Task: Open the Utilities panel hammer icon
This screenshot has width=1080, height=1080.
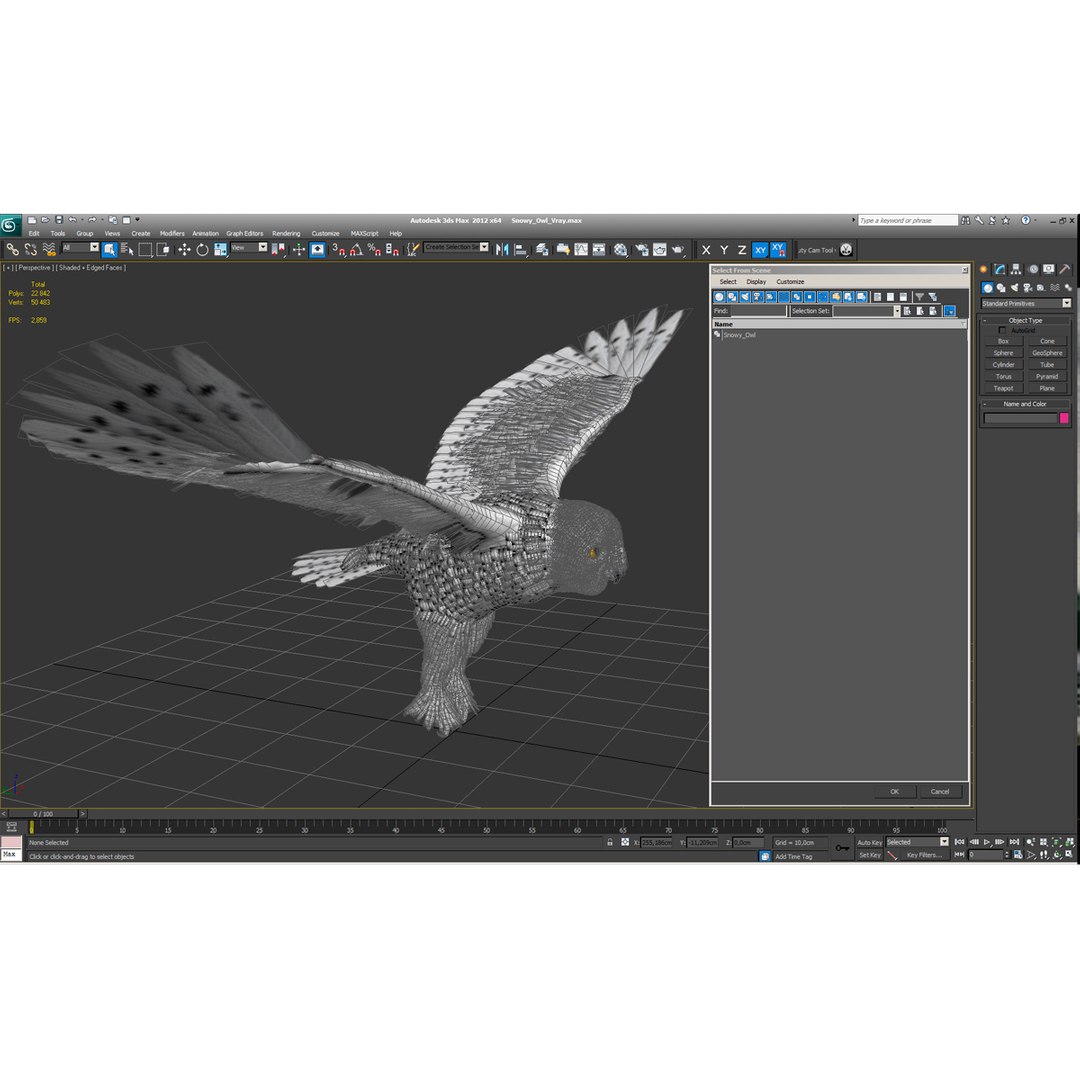Action: [x=1065, y=269]
